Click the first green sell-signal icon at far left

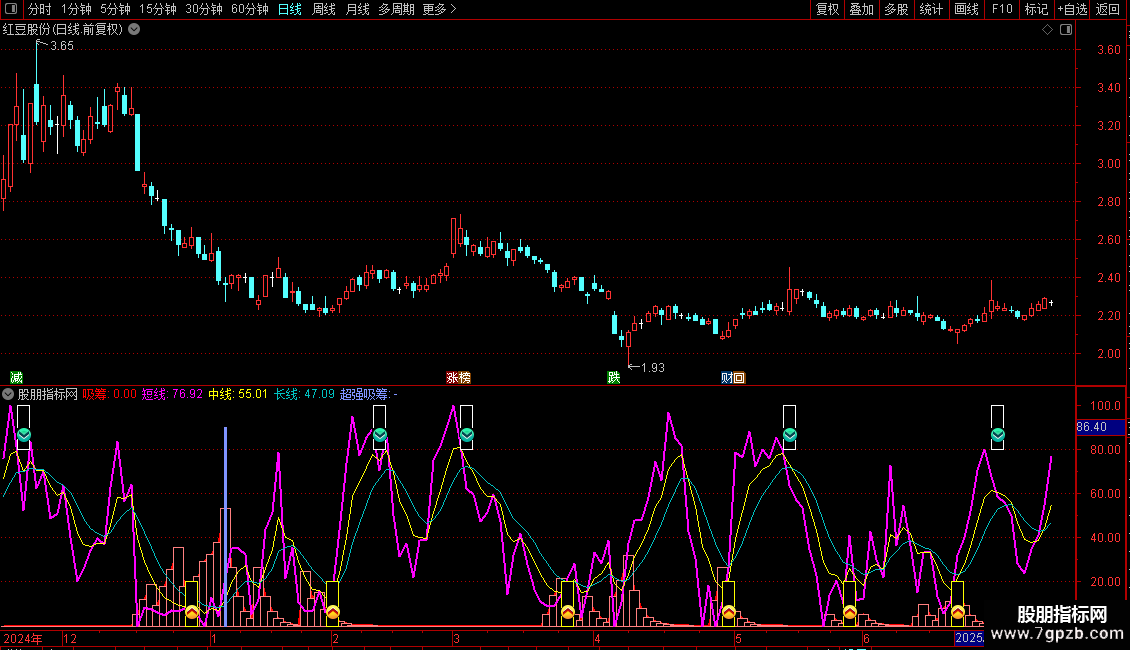[x=24, y=435]
